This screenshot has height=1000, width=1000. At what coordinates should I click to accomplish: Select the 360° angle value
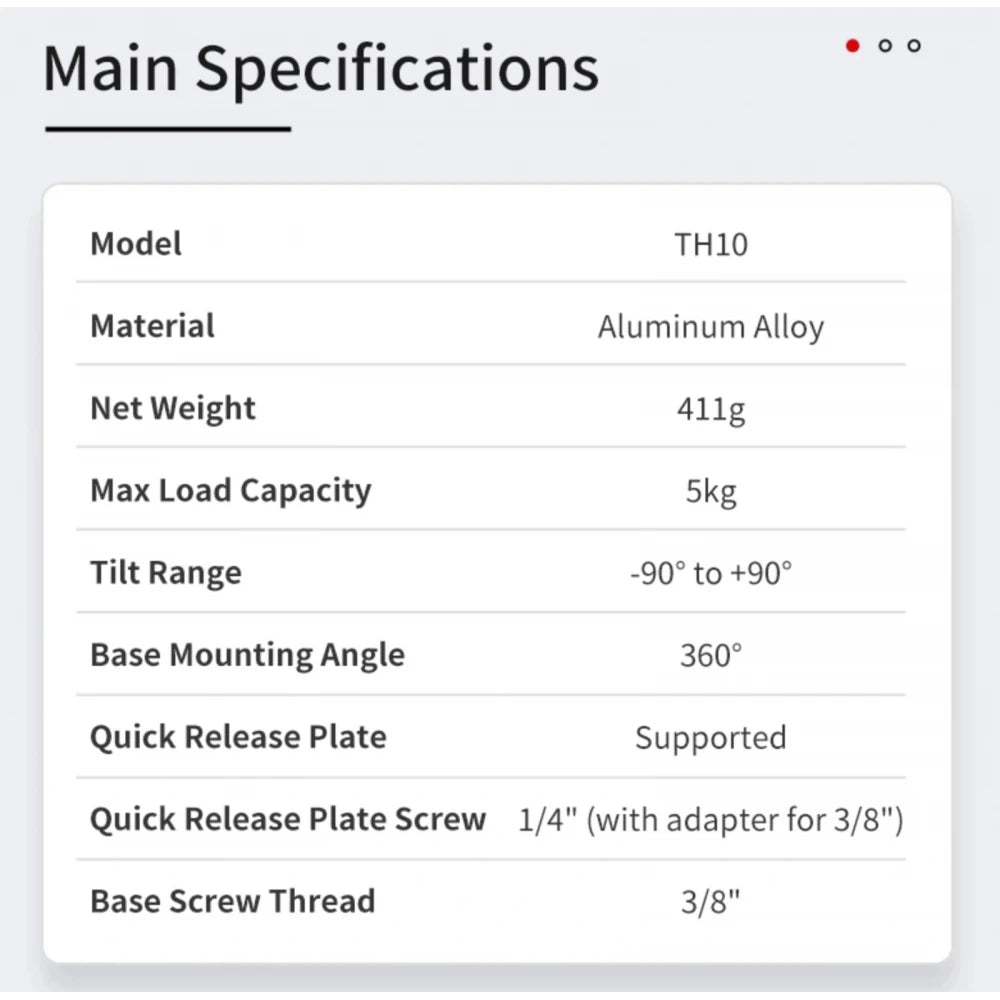pos(711,656)
